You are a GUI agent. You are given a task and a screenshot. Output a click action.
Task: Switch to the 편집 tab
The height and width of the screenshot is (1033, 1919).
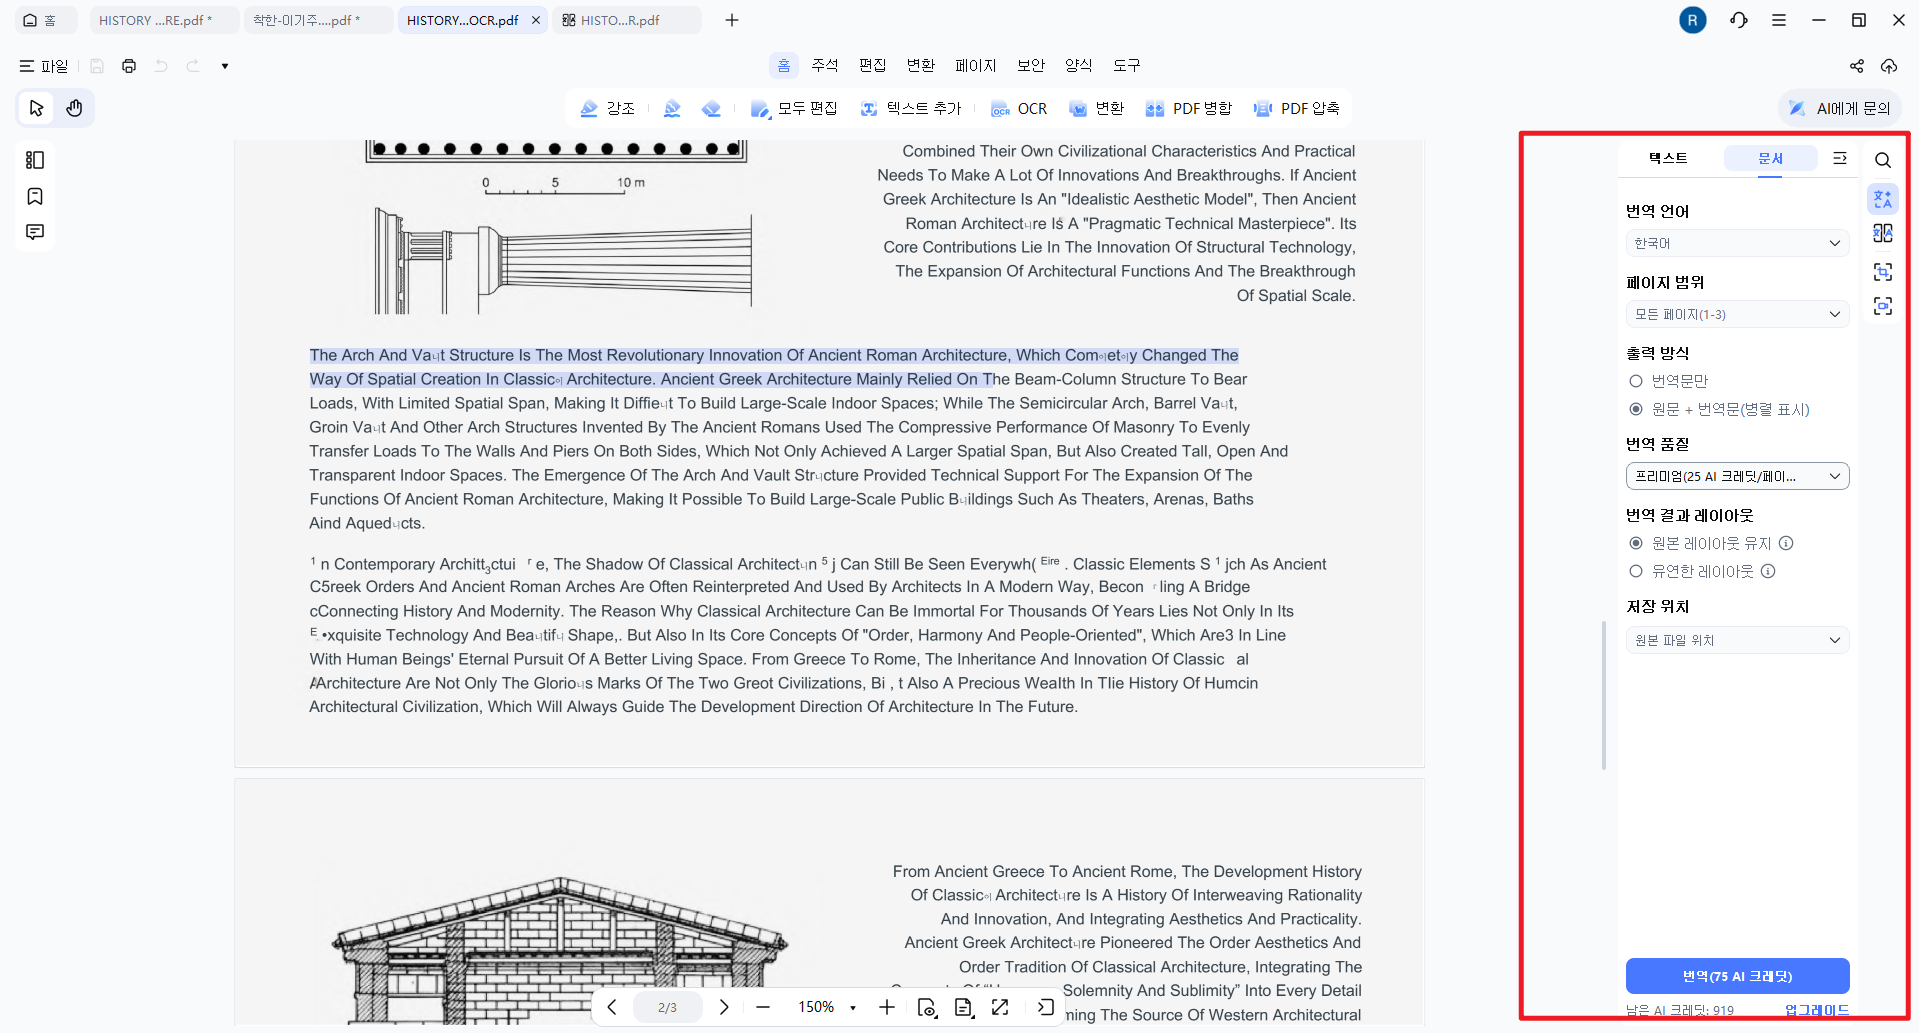(x=873, y=65)
